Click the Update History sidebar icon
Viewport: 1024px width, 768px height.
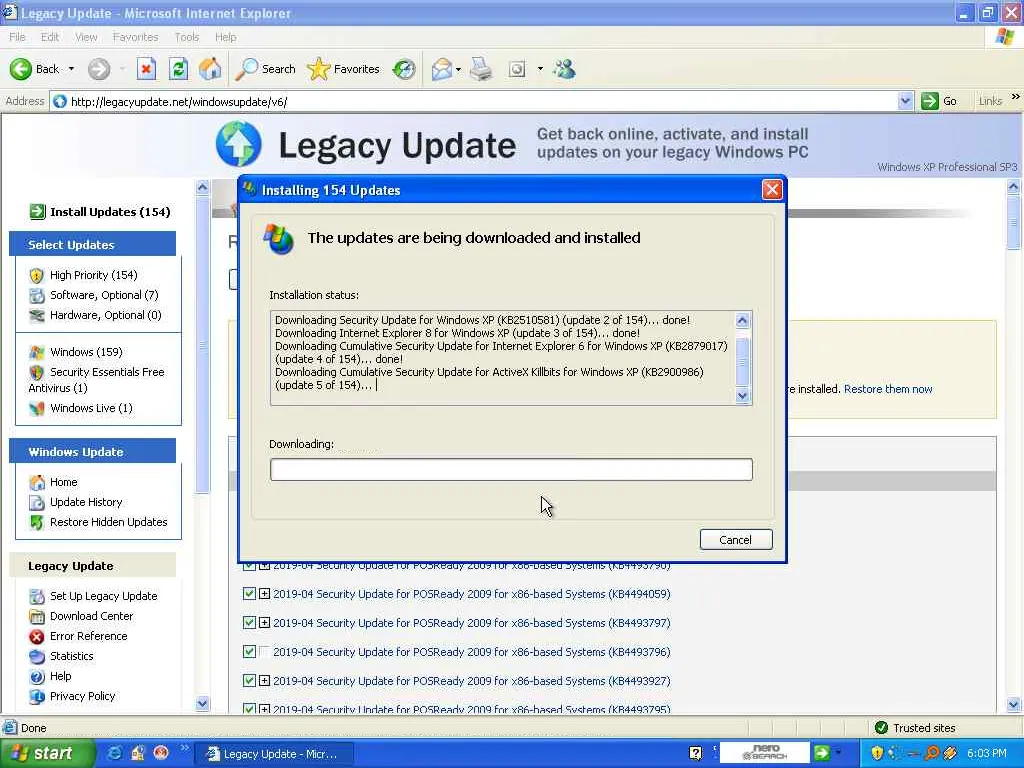click(37, 502)
